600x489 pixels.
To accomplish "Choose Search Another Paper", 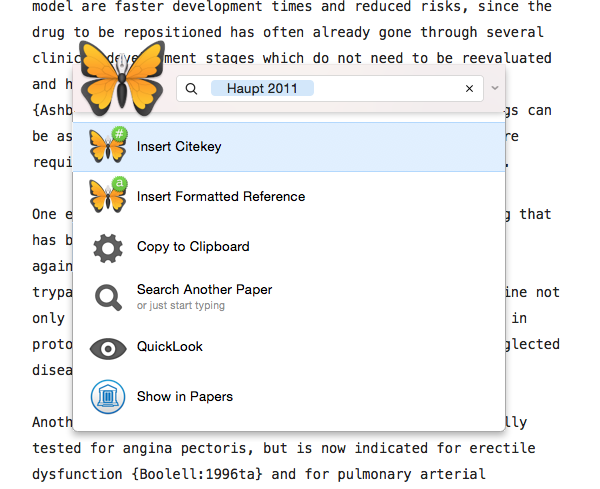I will point(289,297).
